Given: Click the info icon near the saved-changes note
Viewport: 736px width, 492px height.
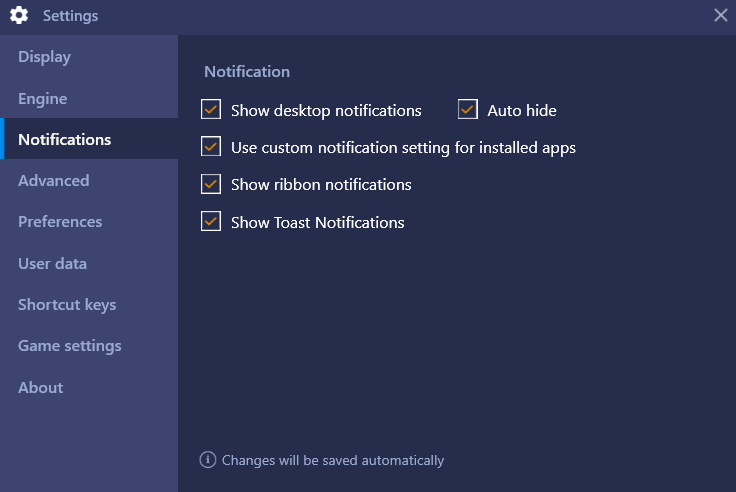Looking at the screenshot, I should [208, 460].
